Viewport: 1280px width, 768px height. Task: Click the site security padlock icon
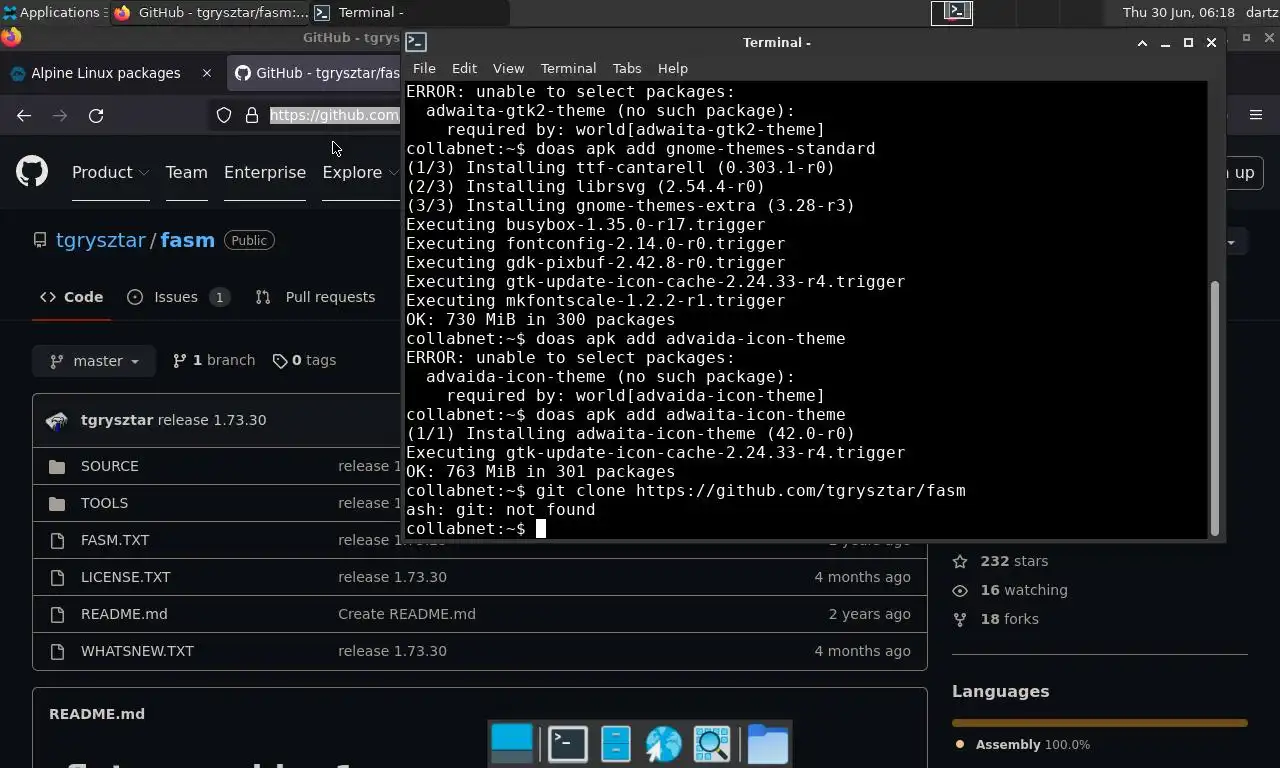252,115
